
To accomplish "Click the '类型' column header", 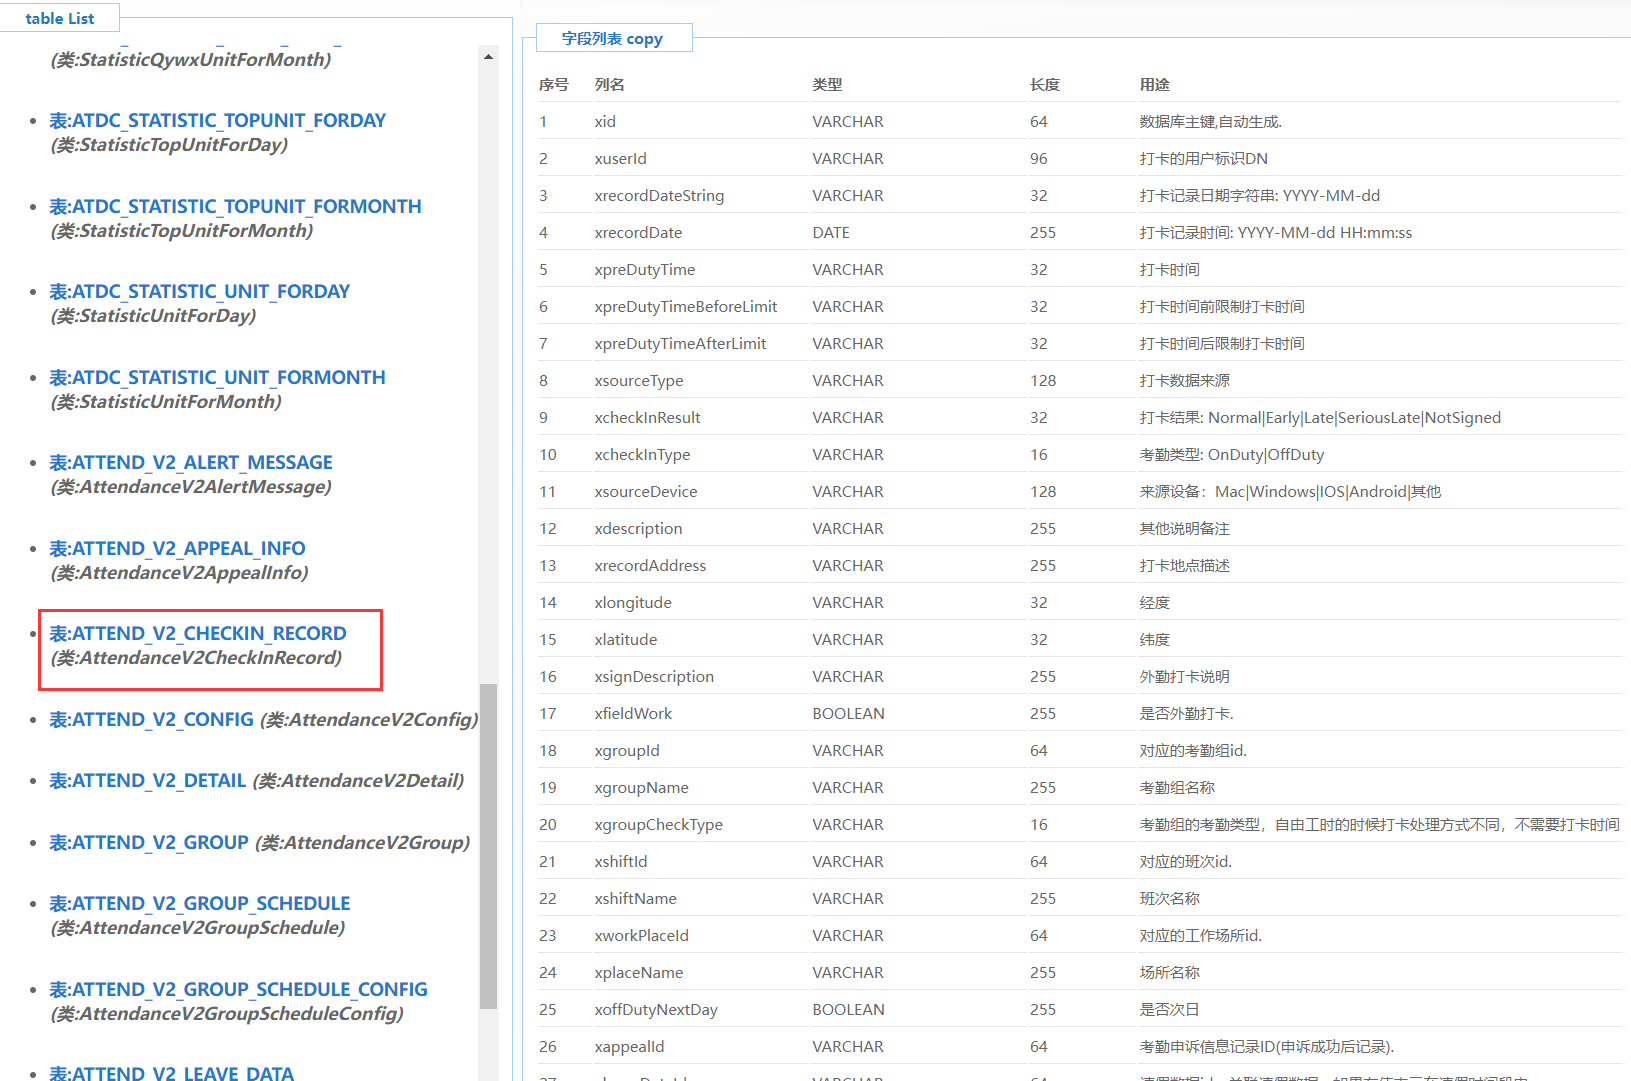I will [x=827, y=85].
